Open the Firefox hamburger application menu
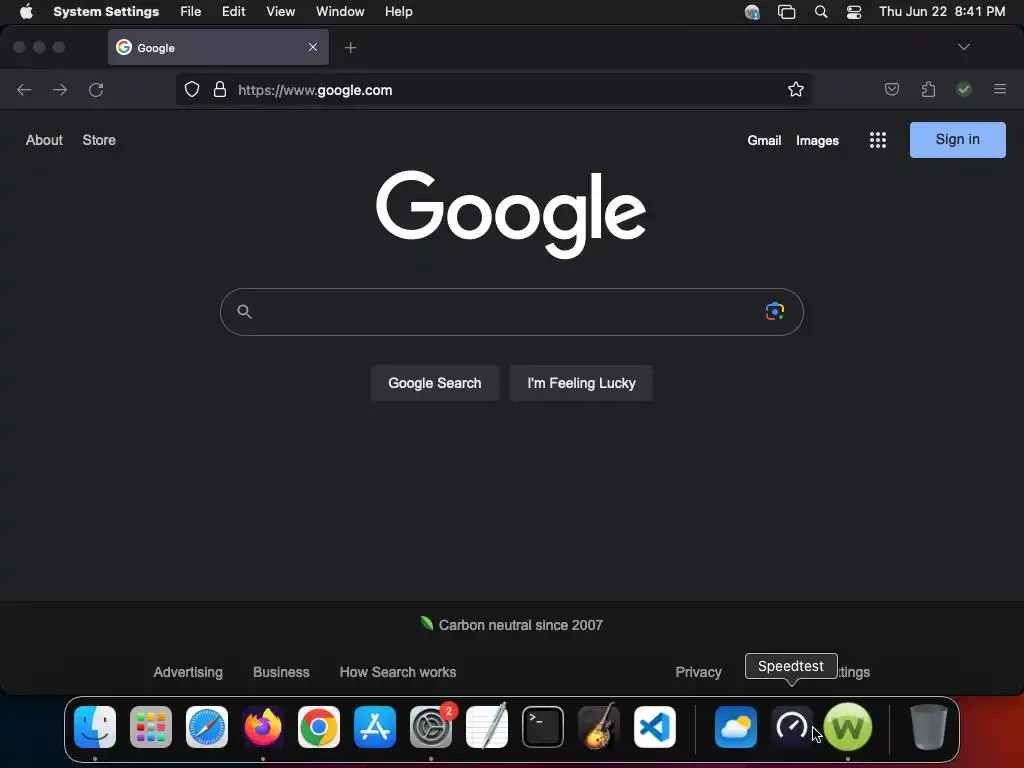Image resolution: width=1024 pixels, height=768 pixels. point(1000,89)
